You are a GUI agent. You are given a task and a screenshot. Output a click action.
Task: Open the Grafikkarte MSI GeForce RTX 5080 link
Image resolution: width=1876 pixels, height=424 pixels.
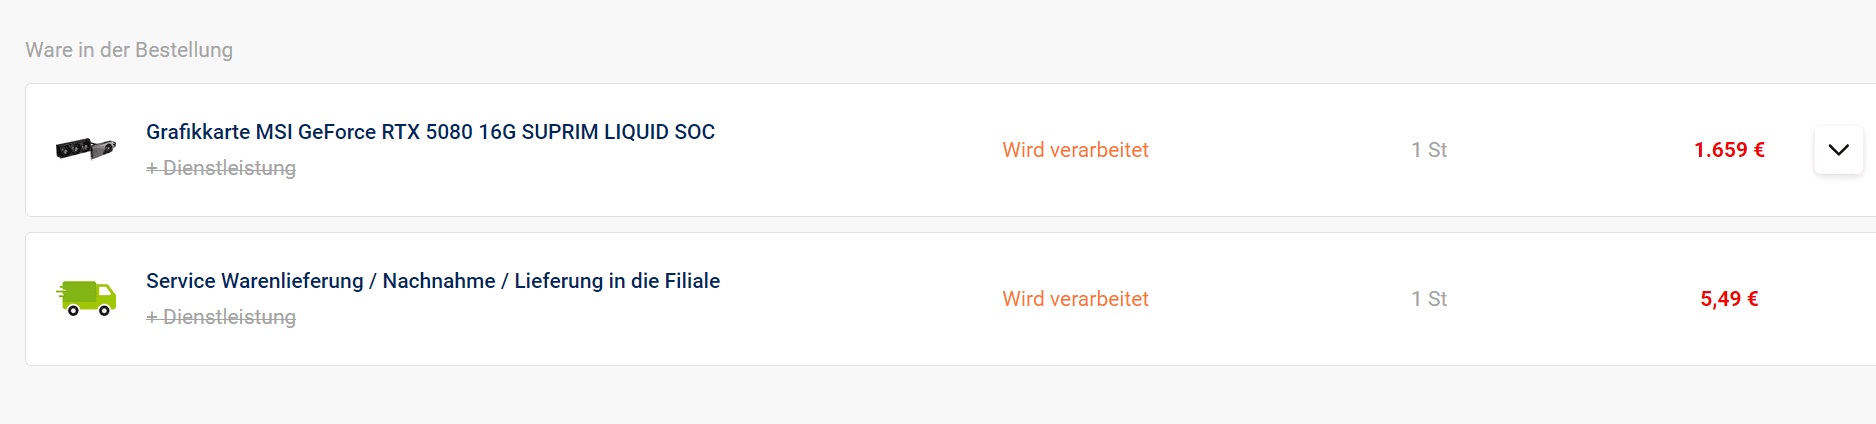(430, 132)
